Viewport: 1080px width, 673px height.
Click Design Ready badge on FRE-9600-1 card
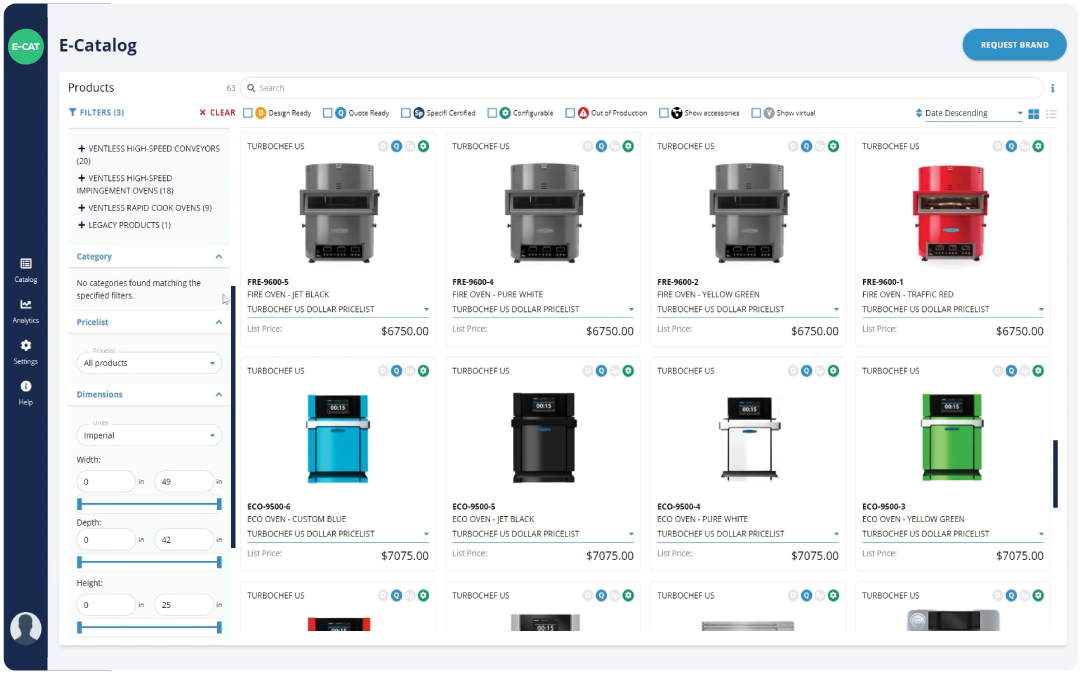[x=997, y=146]
